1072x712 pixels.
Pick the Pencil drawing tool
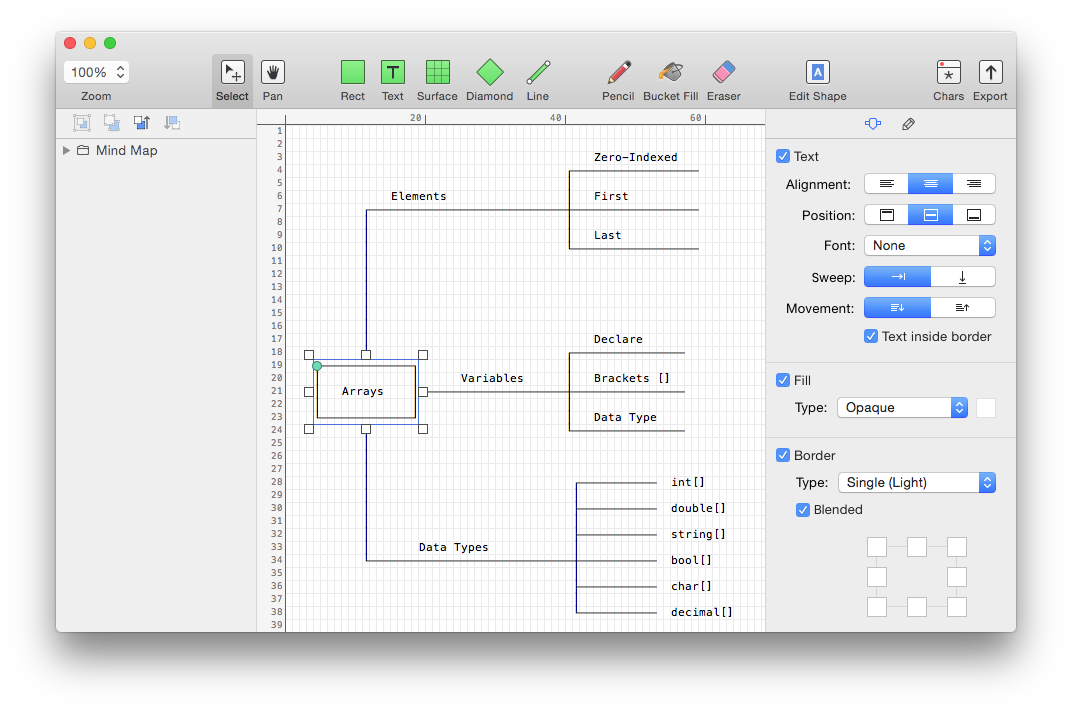point(618,73)
